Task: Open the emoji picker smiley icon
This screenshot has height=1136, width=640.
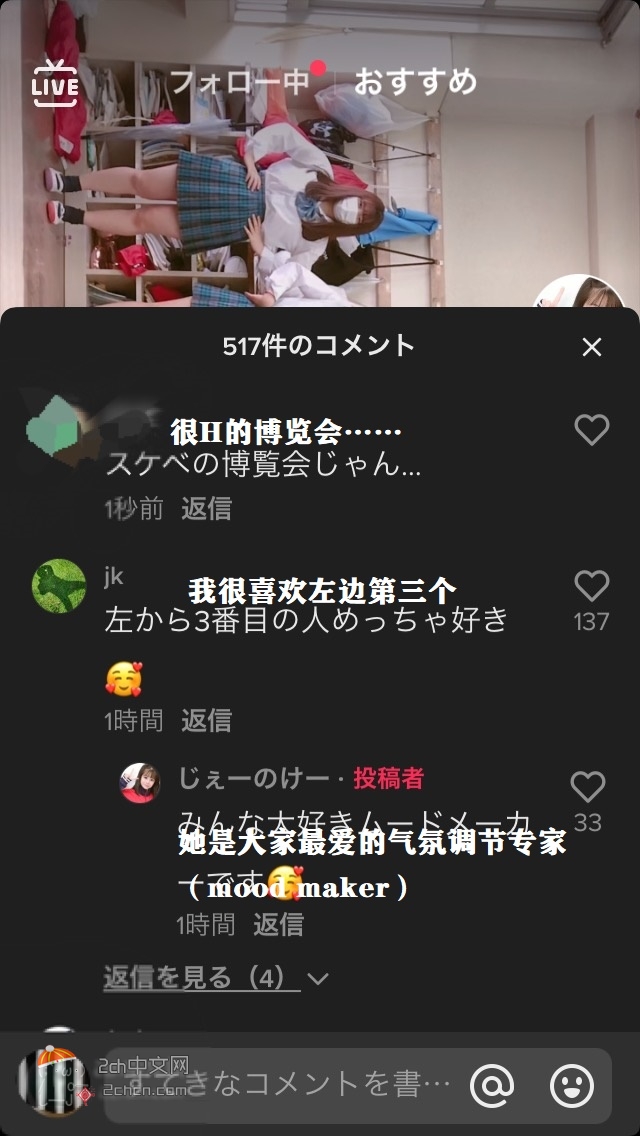Action: (x=572, y=1085)
